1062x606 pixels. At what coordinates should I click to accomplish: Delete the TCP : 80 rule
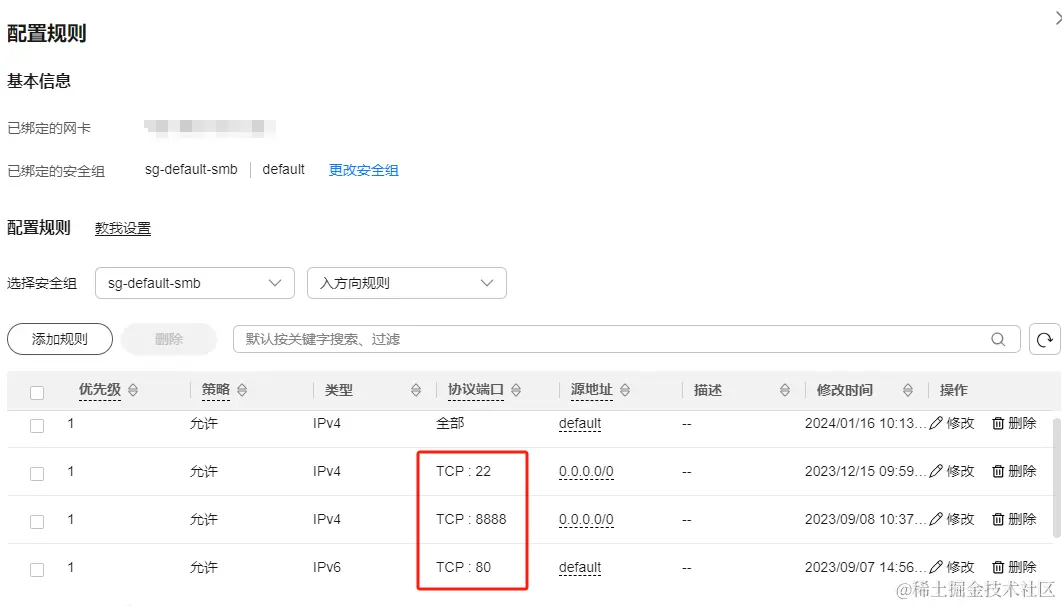click(1014, 567)
